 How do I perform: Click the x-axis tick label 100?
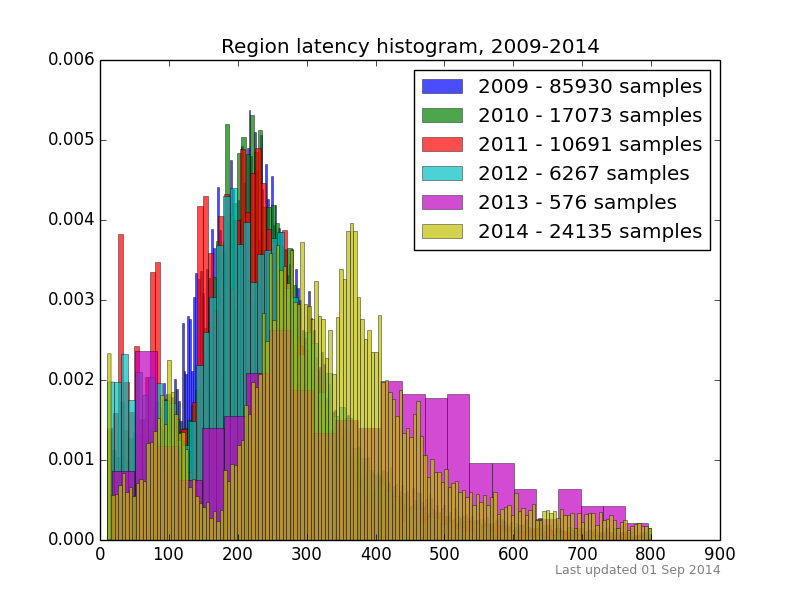(168, 554)
